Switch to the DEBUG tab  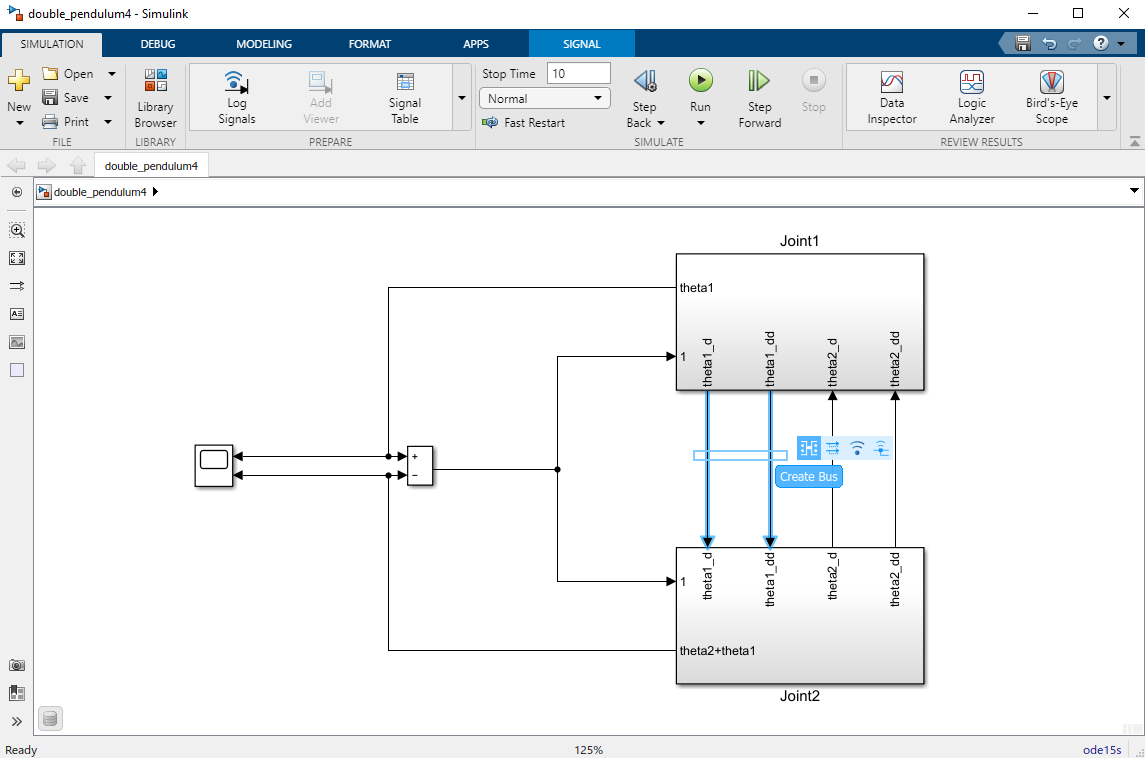click(x=158, y=44)
